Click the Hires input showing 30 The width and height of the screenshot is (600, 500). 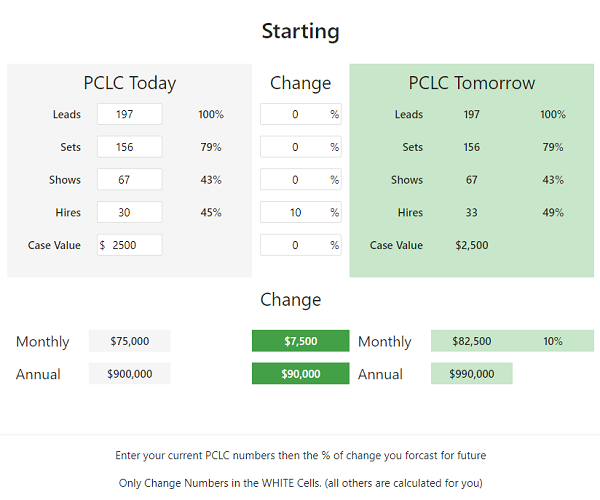[x=129, y=213]
